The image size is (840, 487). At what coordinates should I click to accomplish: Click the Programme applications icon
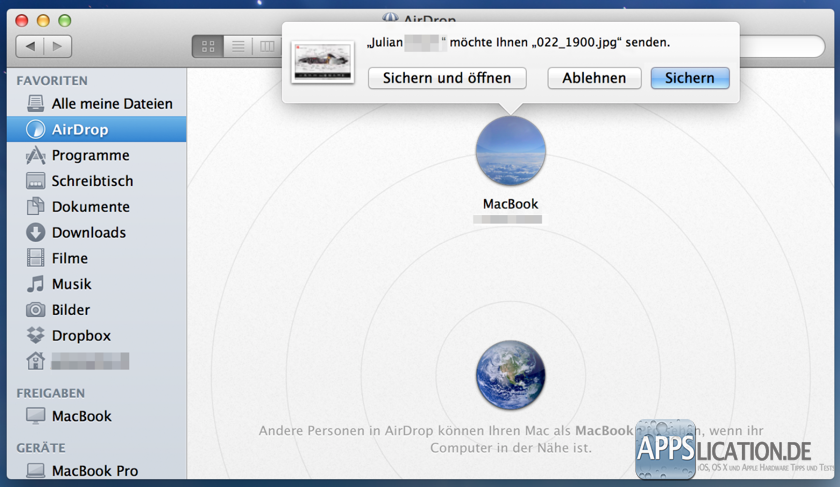tap(35, 155)
